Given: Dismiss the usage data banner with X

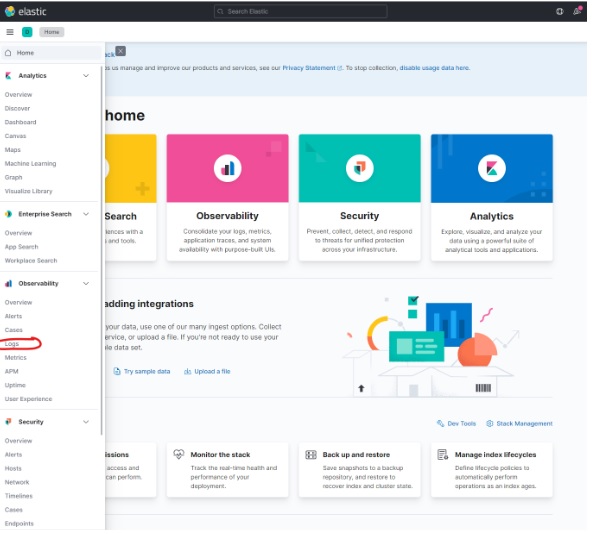Looking at the screenshot, I should tap(121, 51).
